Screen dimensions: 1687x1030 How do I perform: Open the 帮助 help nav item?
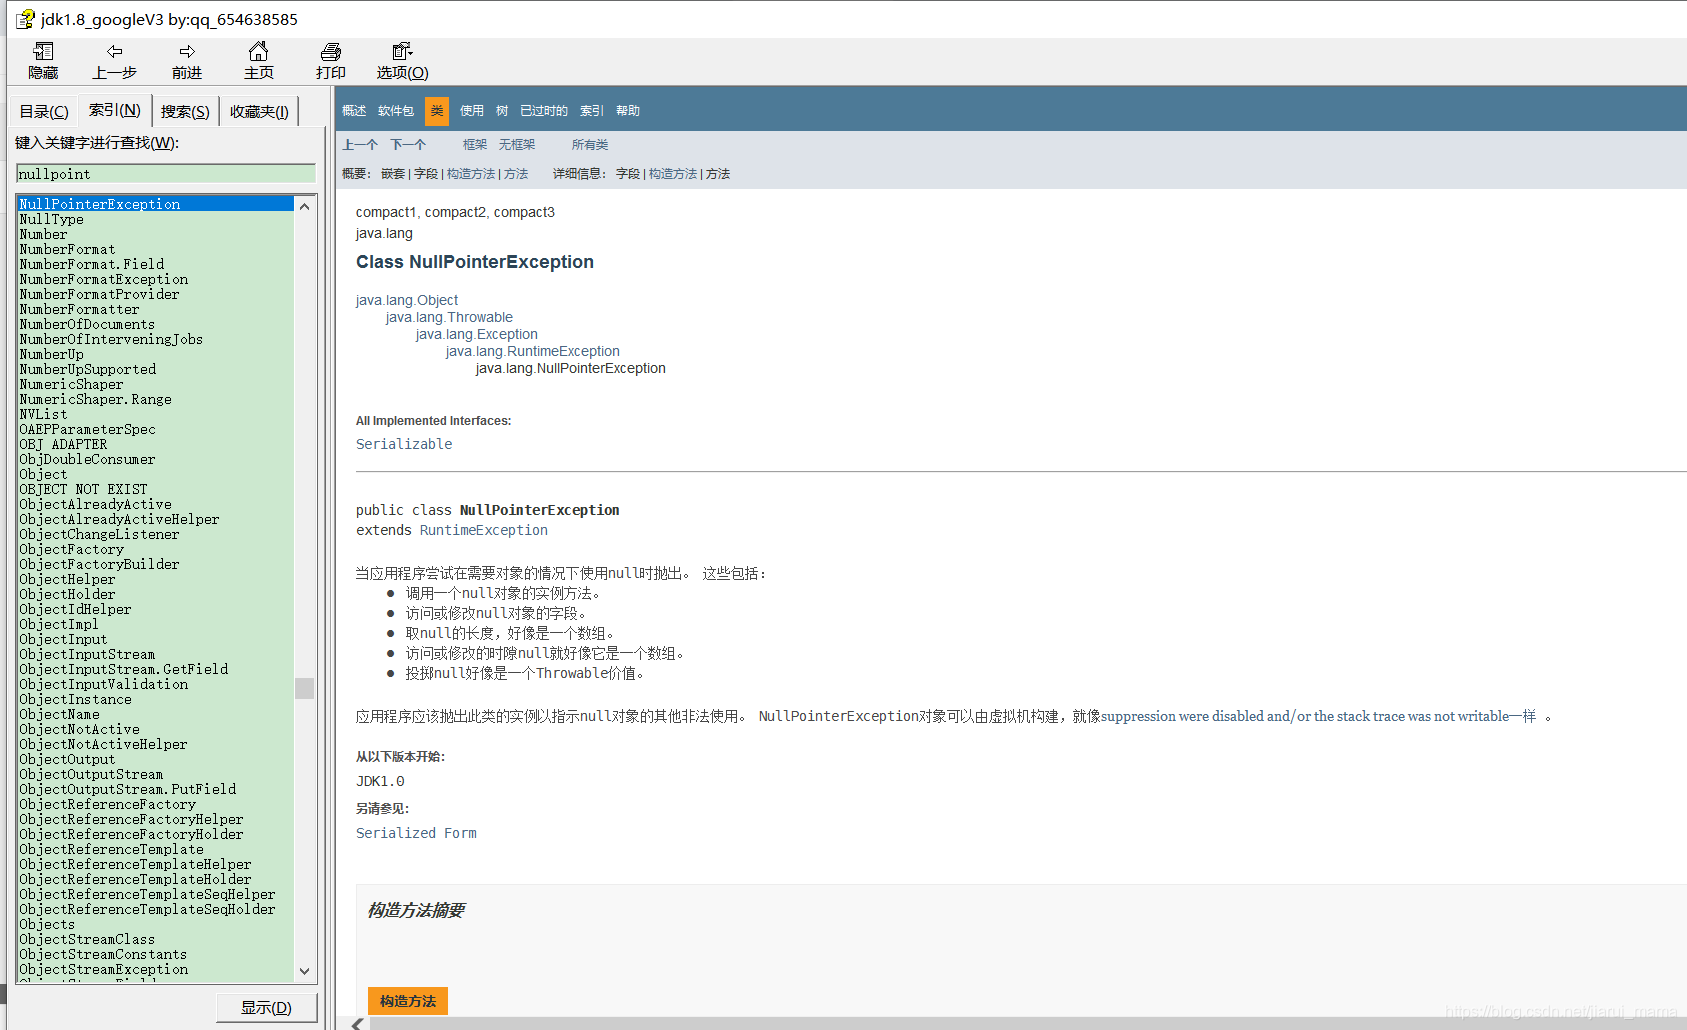(x=628, y=111)
